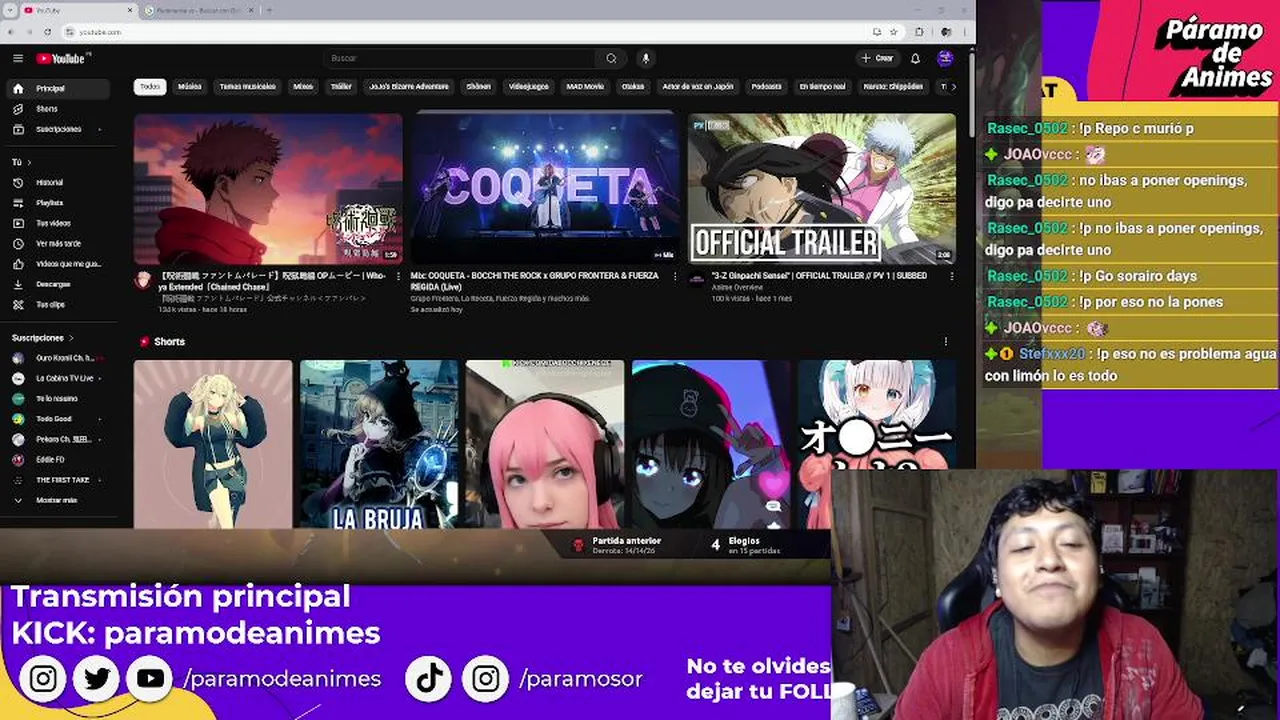Select the Temas musicales chip
Image resolution: width=1280 pixels, height=720 pixels.
tap(247, 87)
